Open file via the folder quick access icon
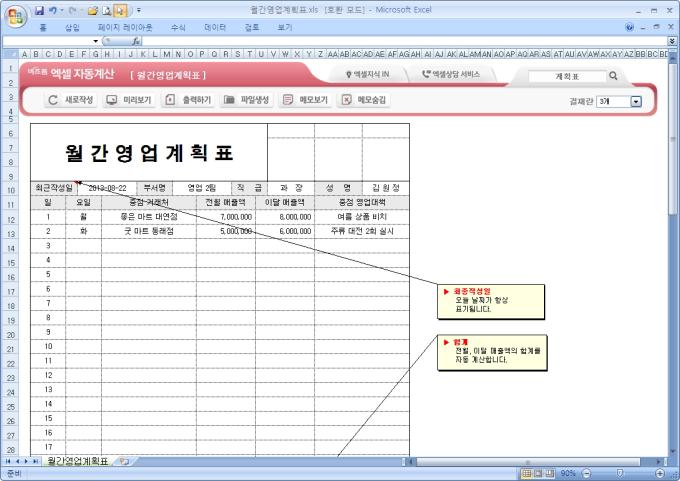Screen dimensions: 680x481 pyautogui.click(x=92, y=10)
